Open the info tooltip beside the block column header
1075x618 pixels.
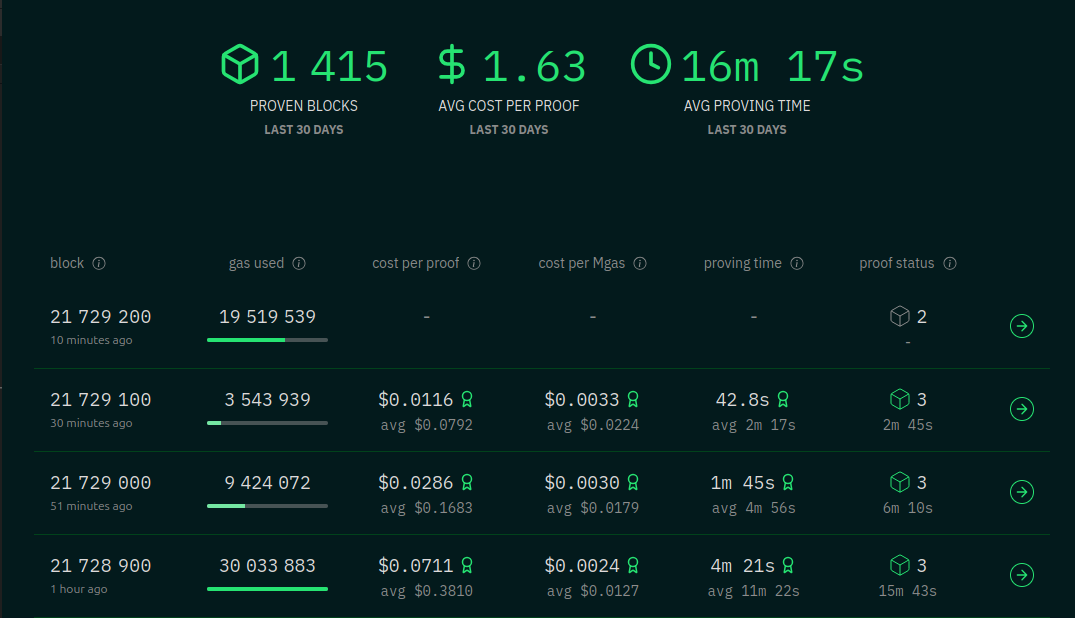(99, 263)
